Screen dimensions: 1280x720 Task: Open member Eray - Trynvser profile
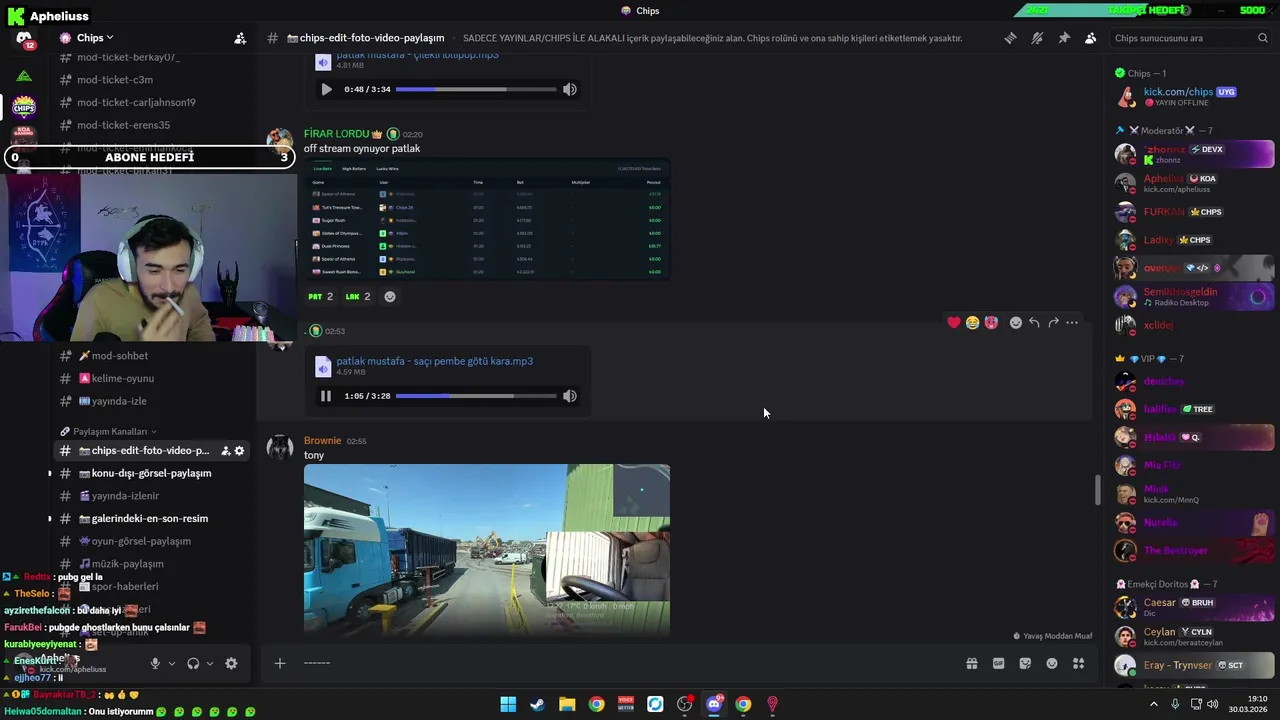pyautogui.click(x=1194, y=665)
